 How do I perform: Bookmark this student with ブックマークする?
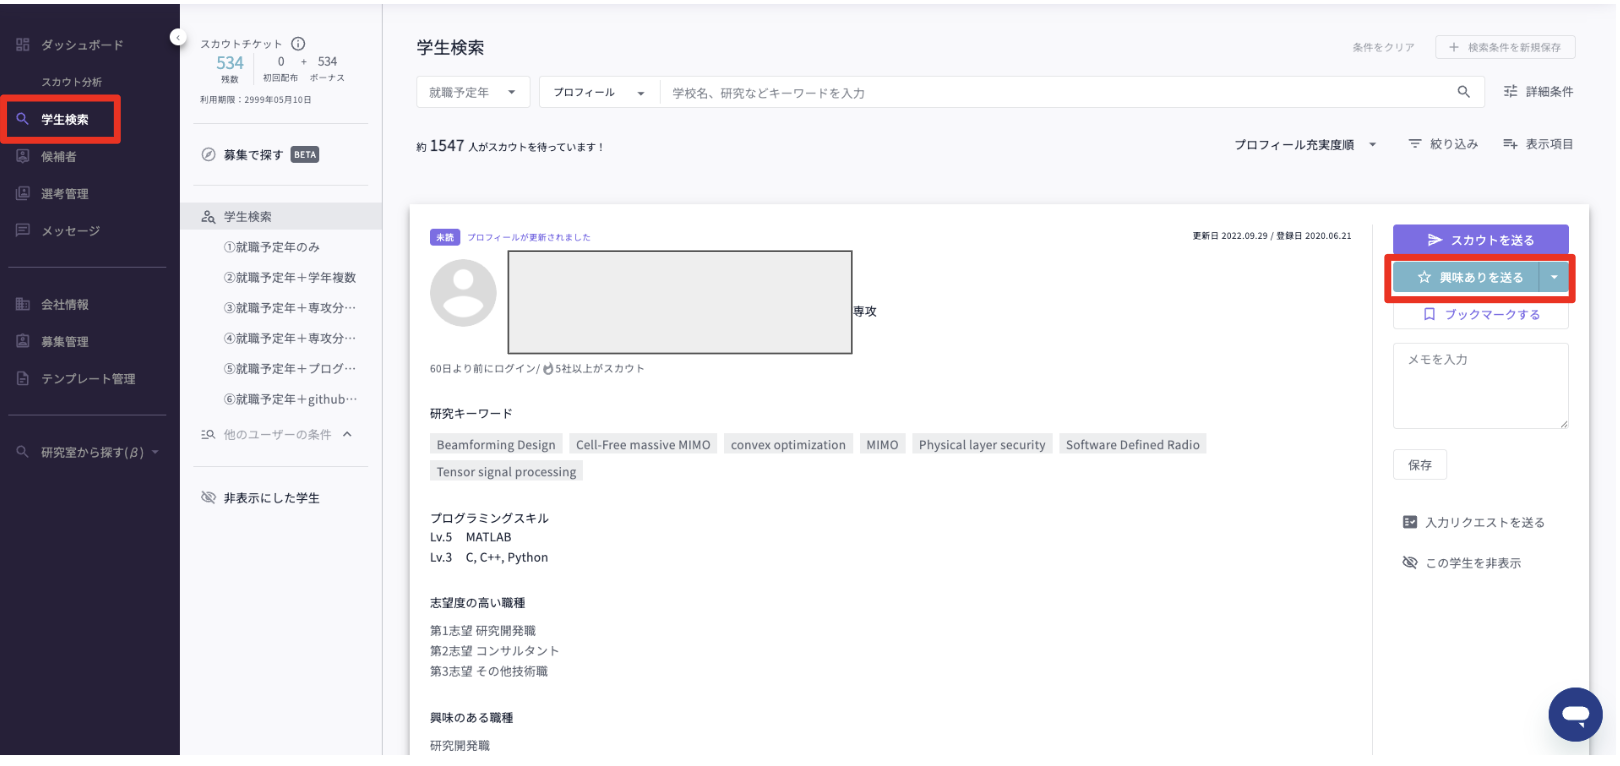(1480, 314)
